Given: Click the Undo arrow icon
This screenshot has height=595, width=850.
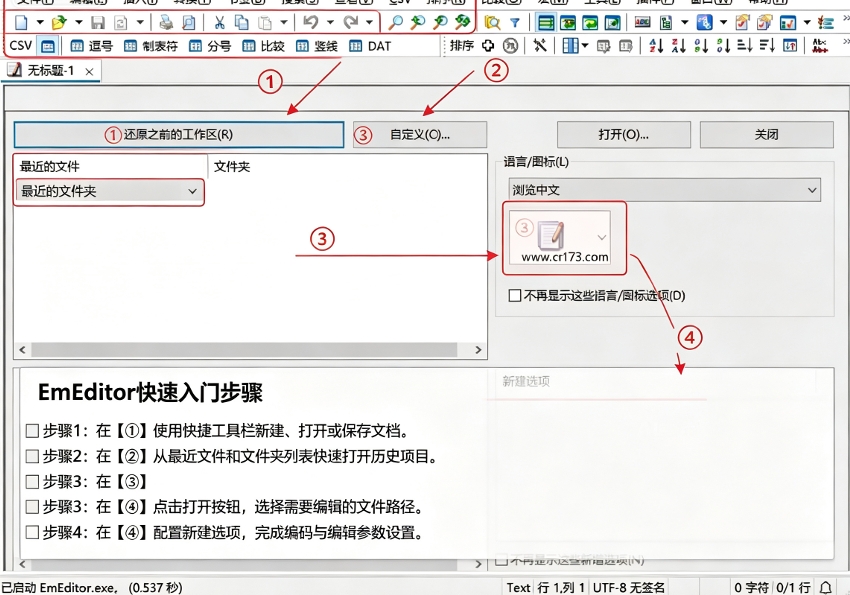Looking at the screenshot, I should tap(311, 22).
